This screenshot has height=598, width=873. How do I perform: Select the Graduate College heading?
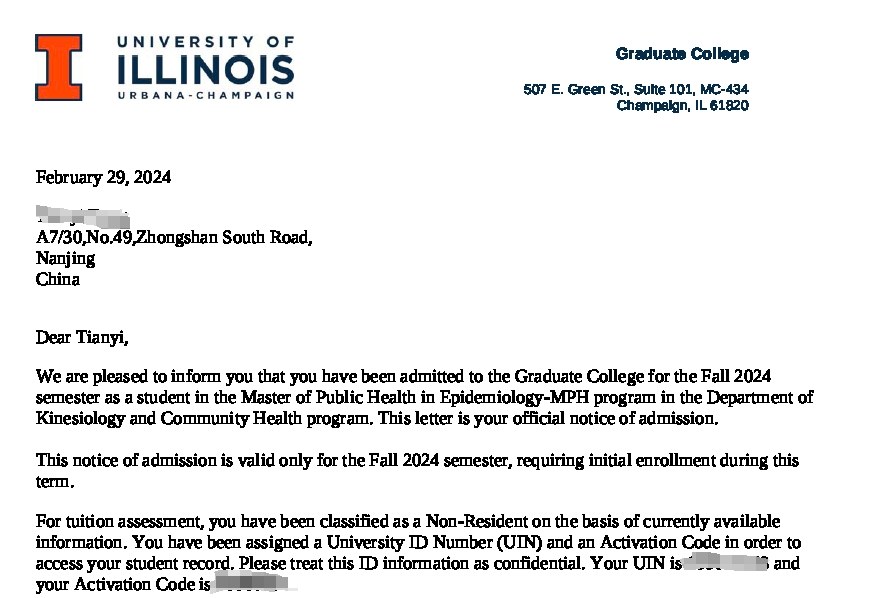[682, 54]
